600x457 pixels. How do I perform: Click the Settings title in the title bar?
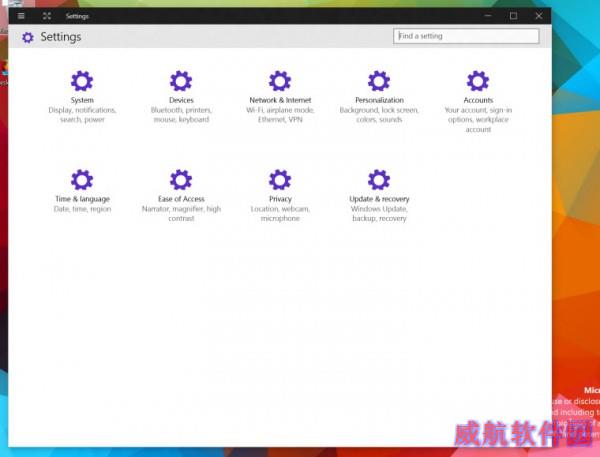coord(77,16)
